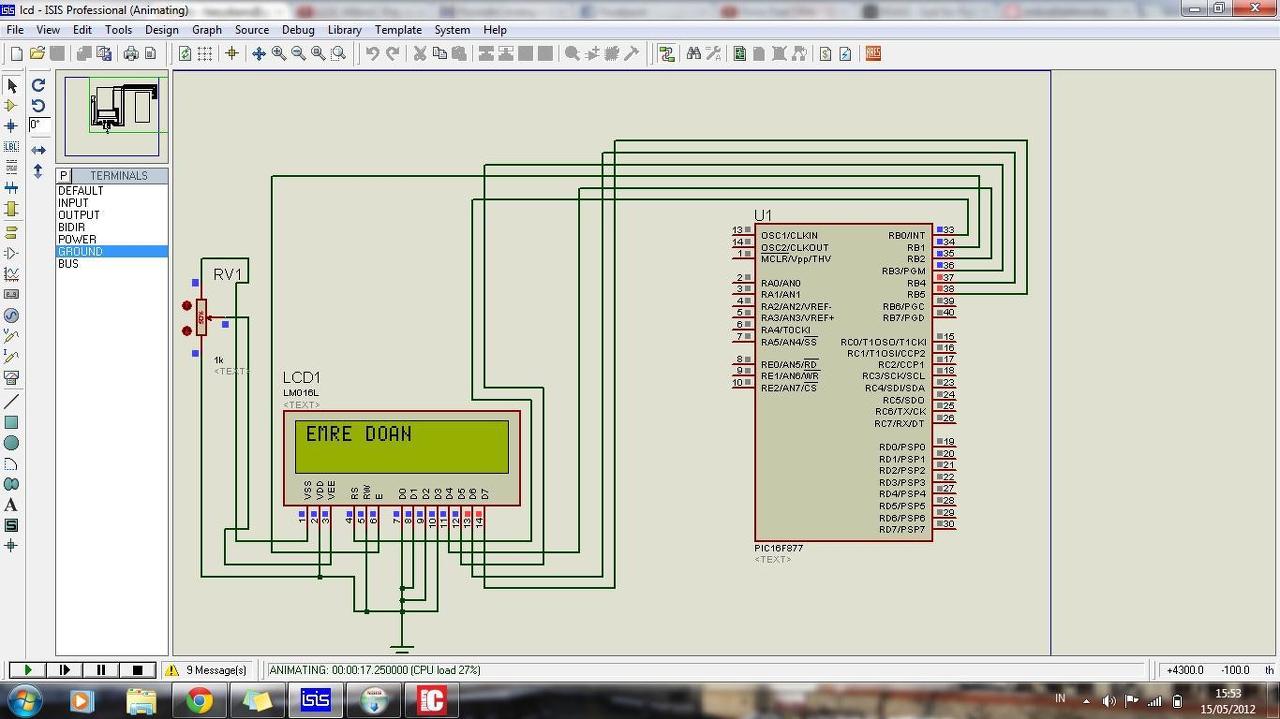Zoom to view the entire sheet

tap(318, 54)
